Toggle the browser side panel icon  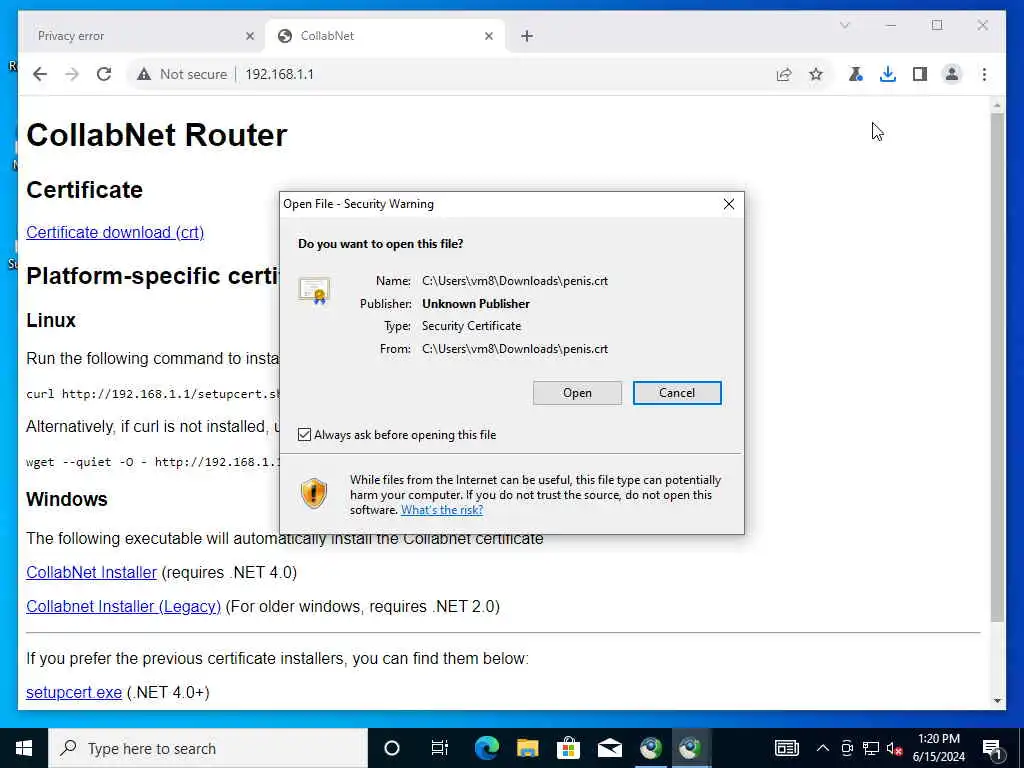pos(920,74)
